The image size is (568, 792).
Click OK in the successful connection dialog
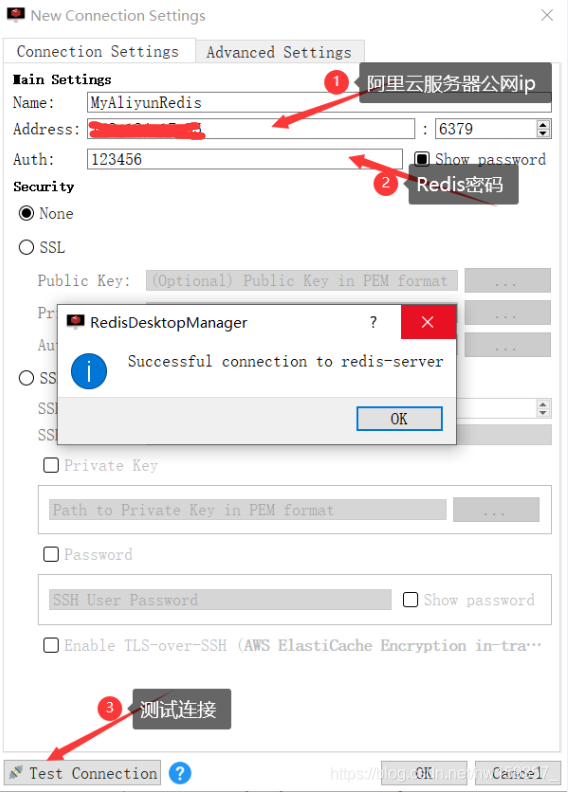click(399, 419)
